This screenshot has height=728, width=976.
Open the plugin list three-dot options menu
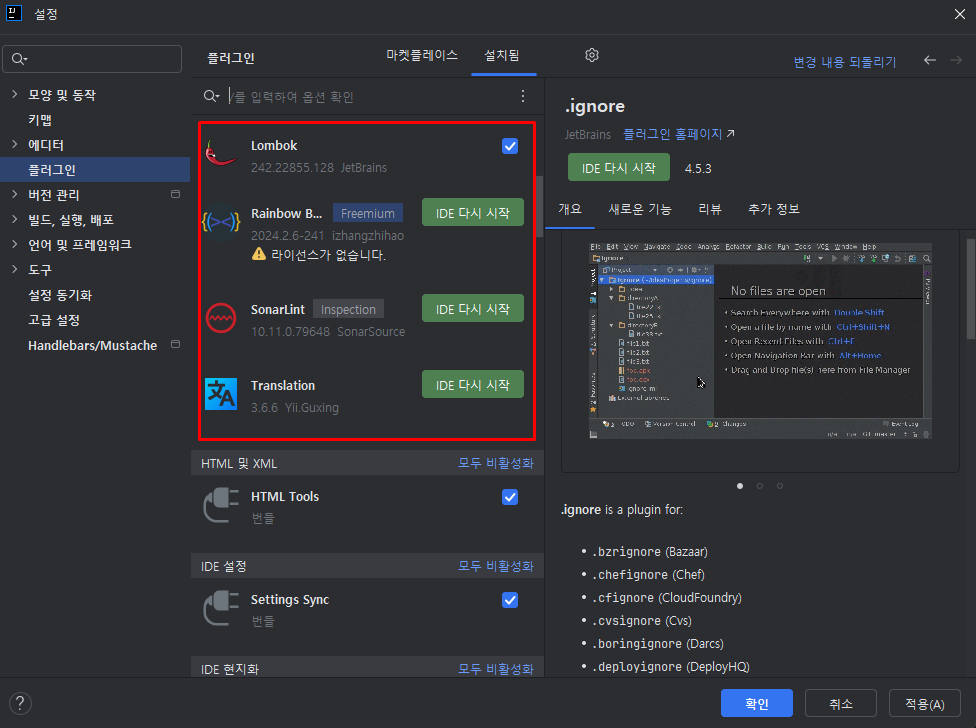(523, 96)
